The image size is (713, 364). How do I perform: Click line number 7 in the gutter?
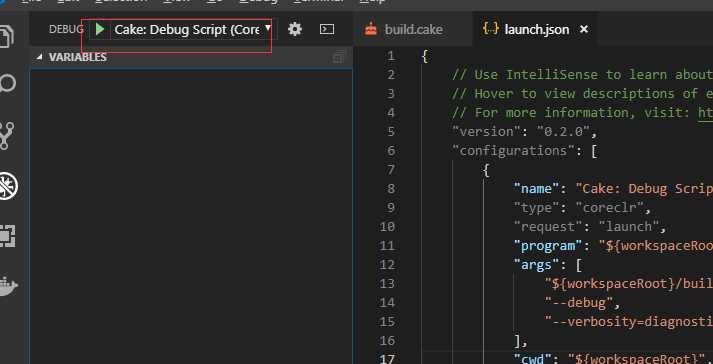pos(391,170)
